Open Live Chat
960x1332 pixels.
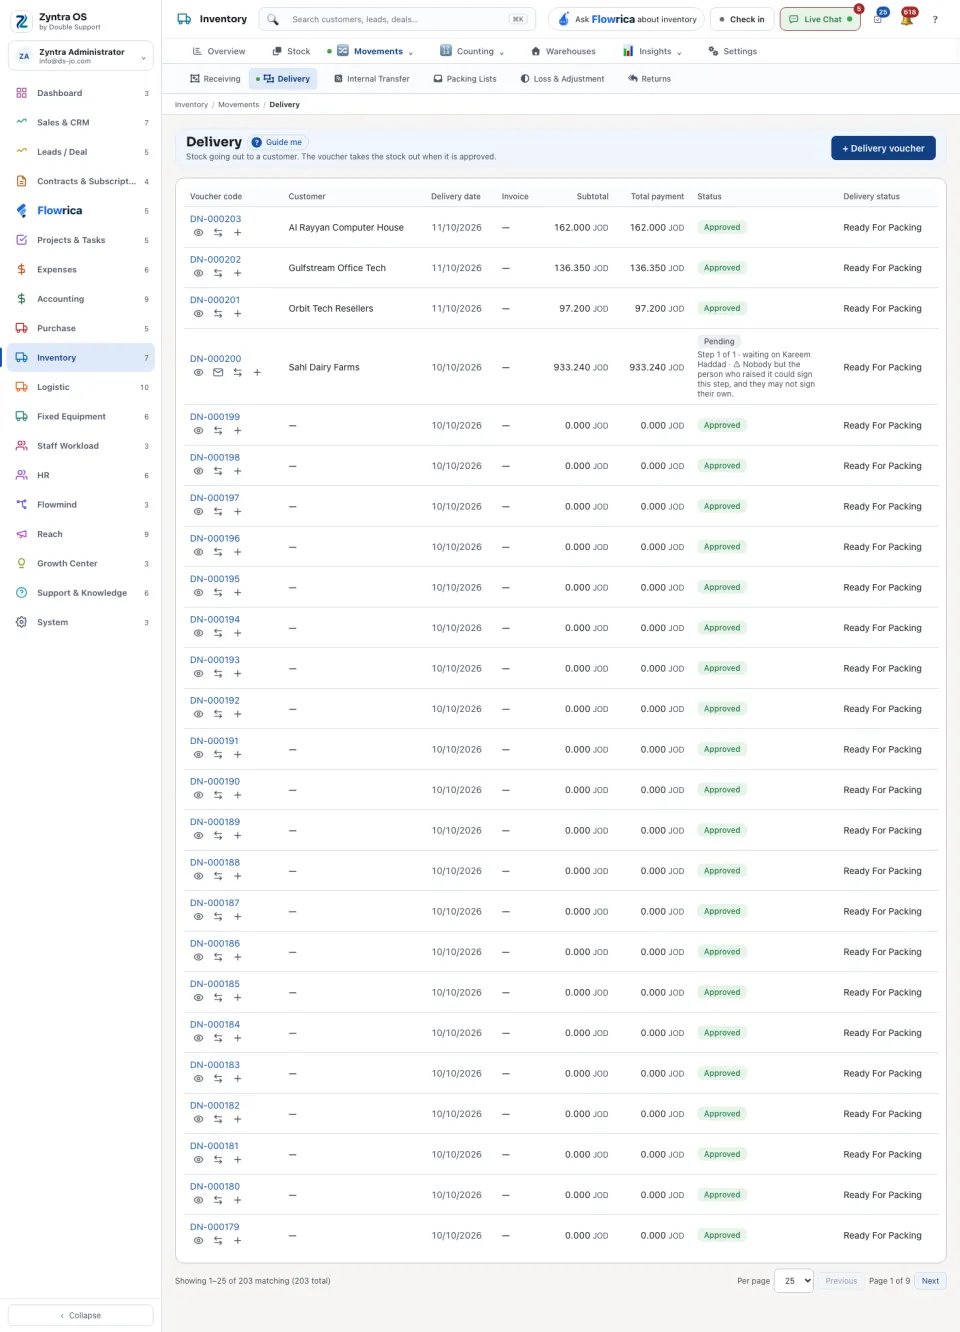820,19
